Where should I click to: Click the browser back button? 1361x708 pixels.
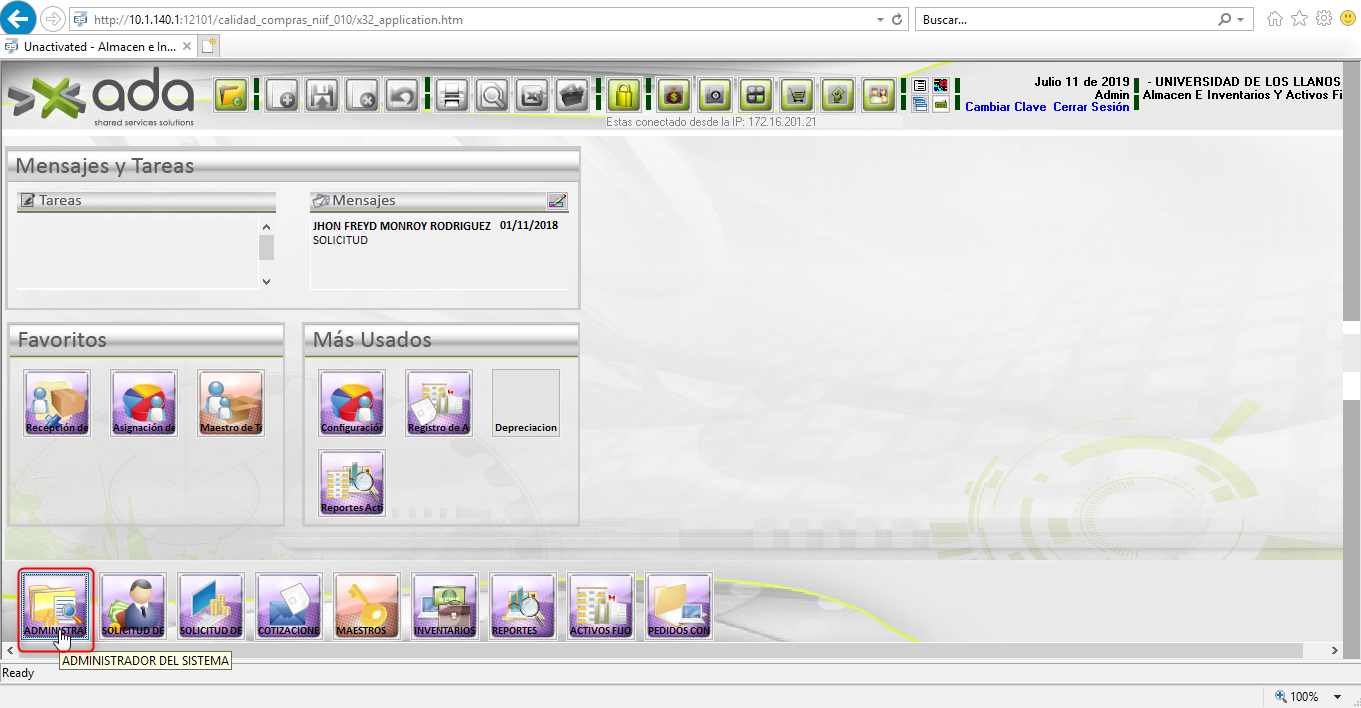(x=20, y=19)
